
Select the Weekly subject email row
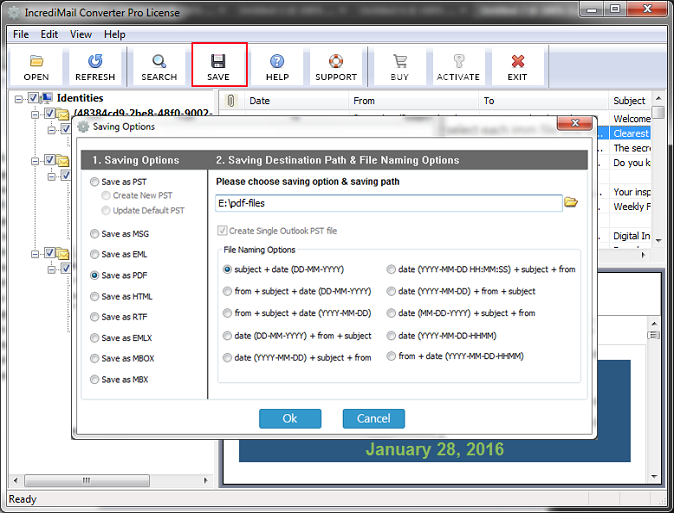pyautogui.click(x=631, y=206)
